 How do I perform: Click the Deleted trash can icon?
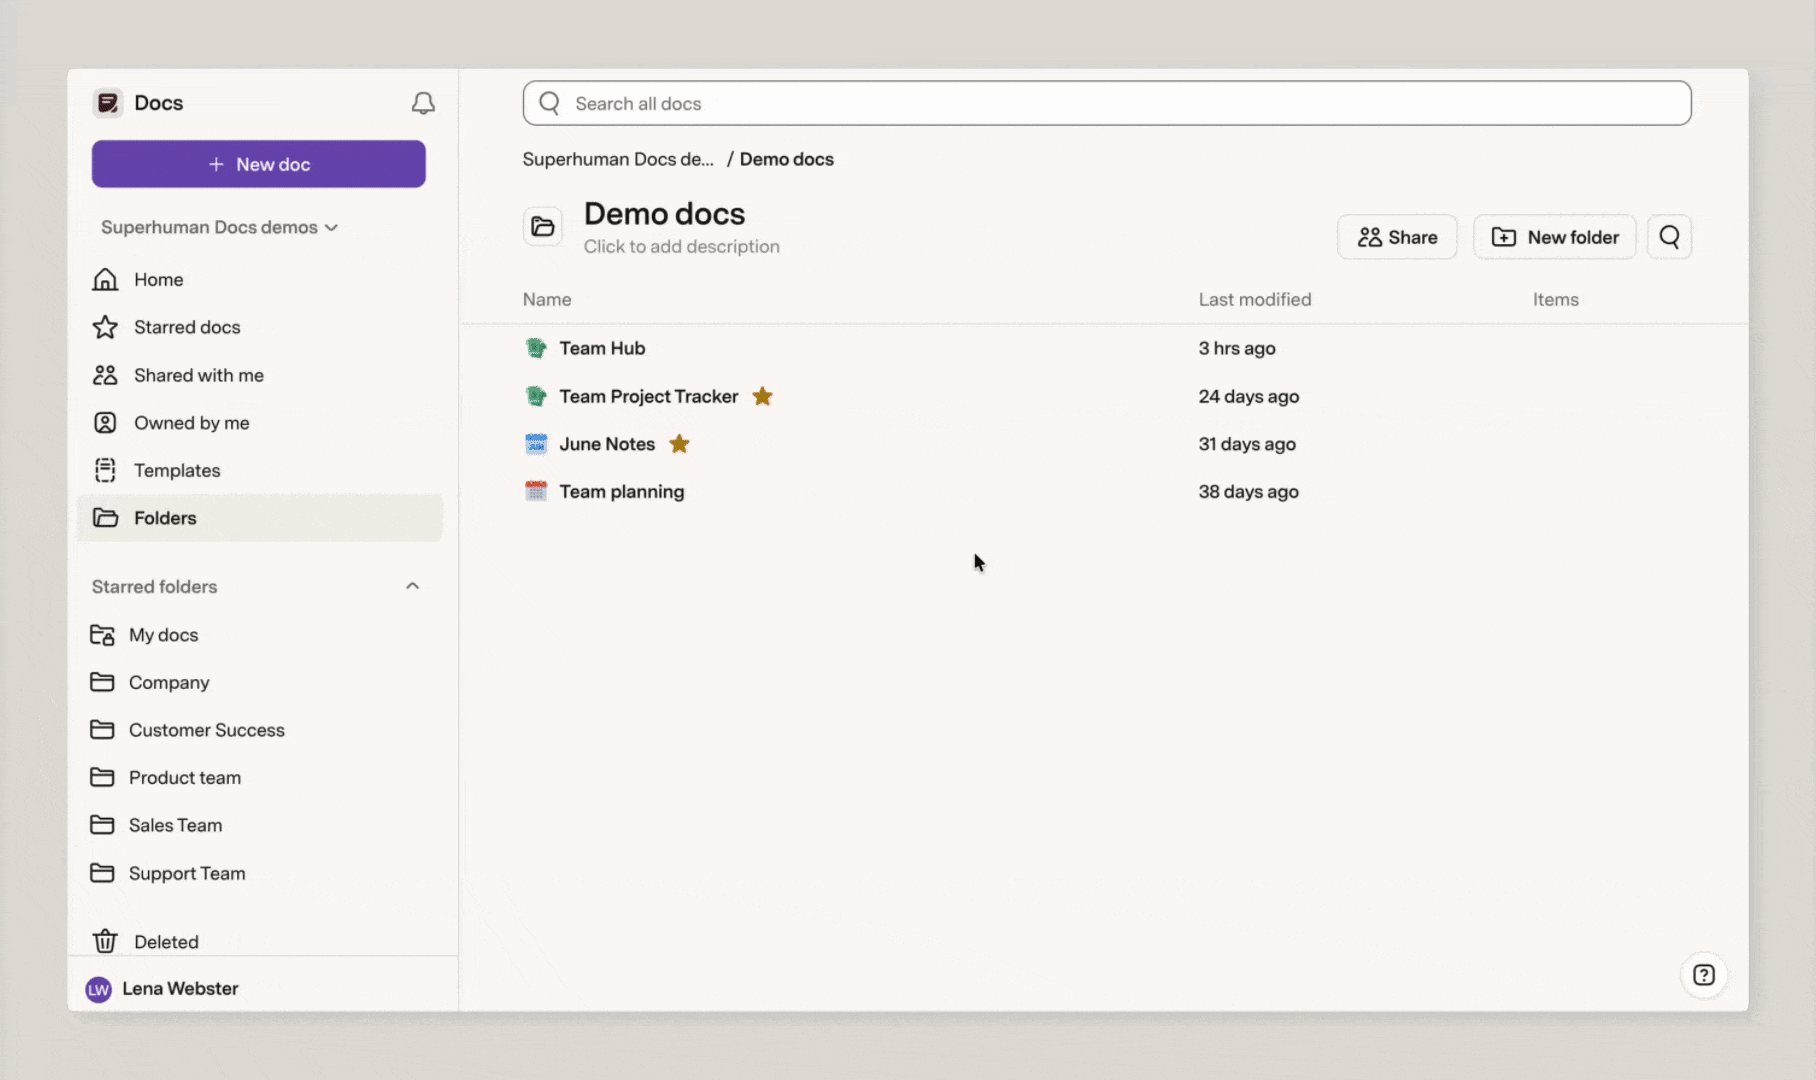point(105,941)
